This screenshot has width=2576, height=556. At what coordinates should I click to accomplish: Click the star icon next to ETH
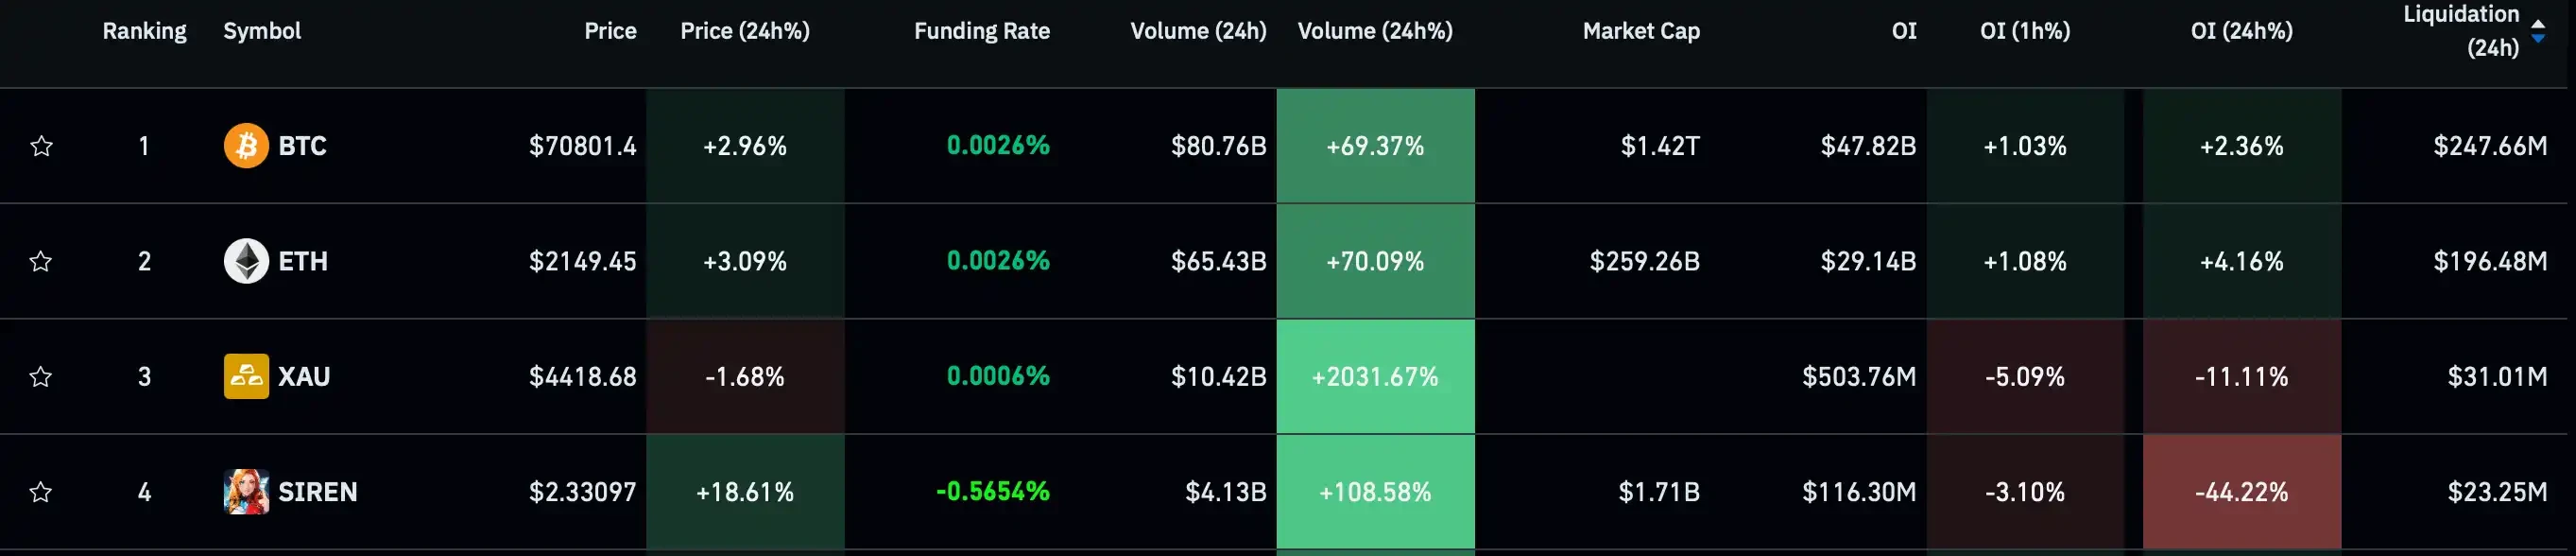42,262
